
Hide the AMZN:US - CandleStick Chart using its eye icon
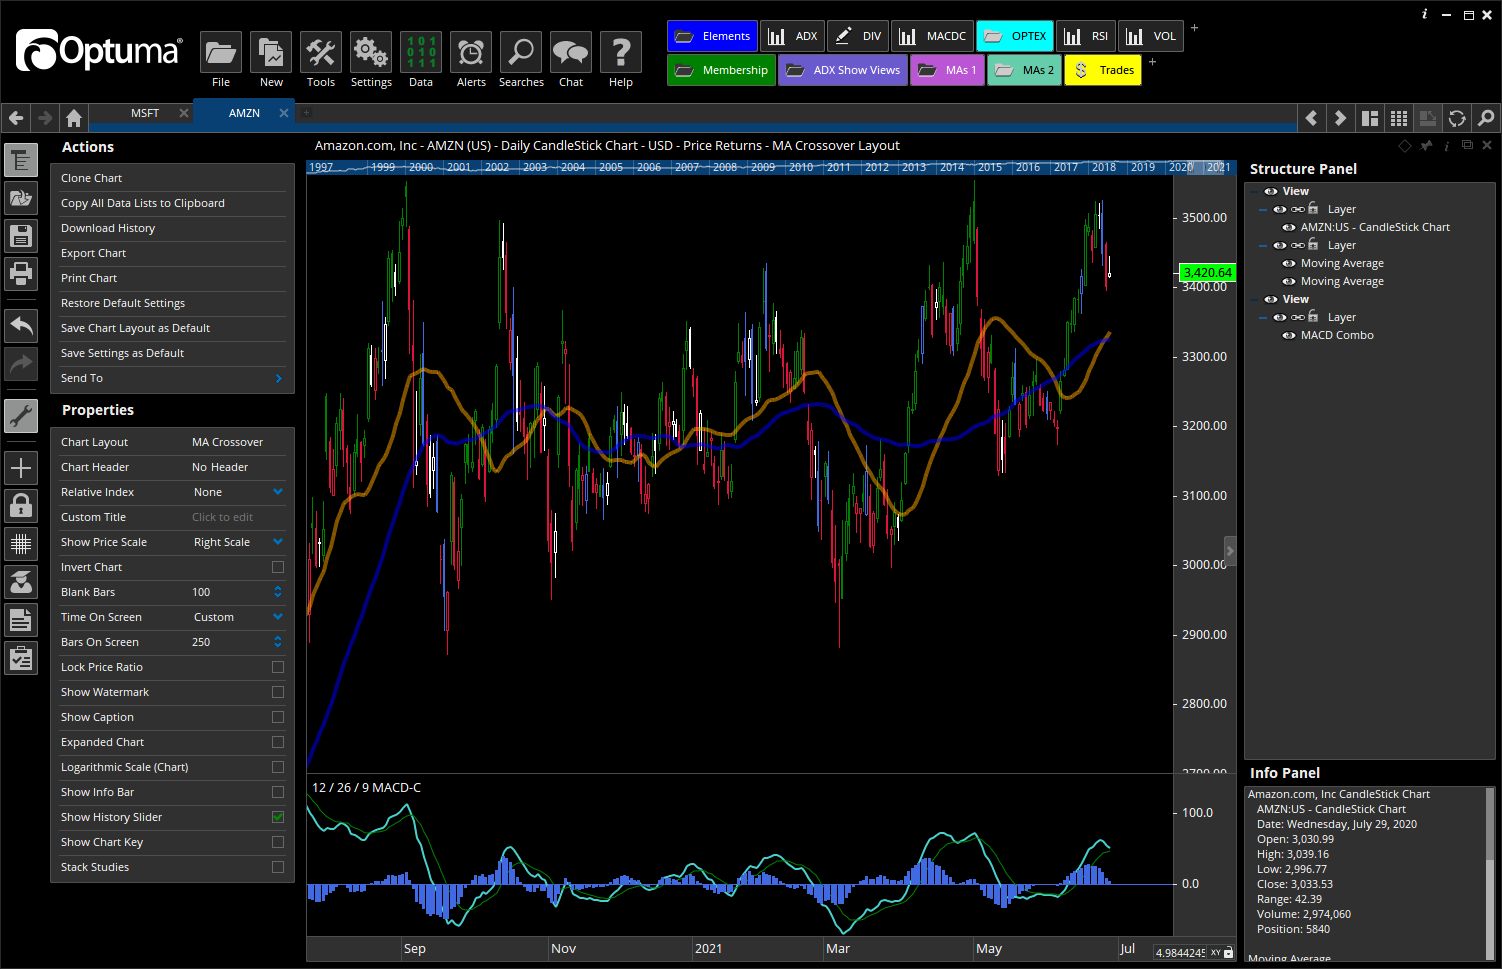(x=1289, y=227)
